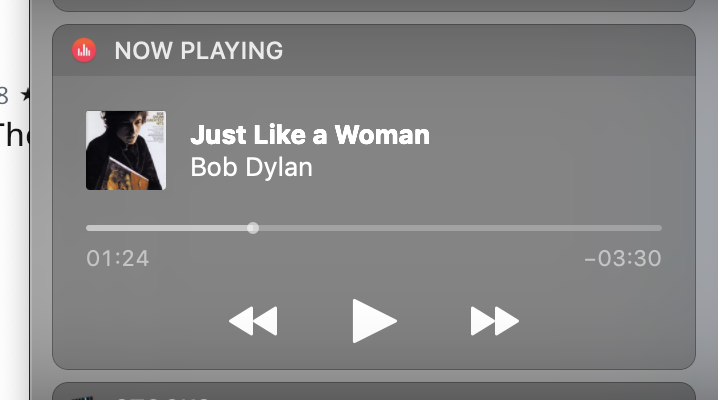Image resolution: width=718 pixels, height=400 pixels.
Task: Click the already played portion of progress bar
Action: (x=167, y=228)
